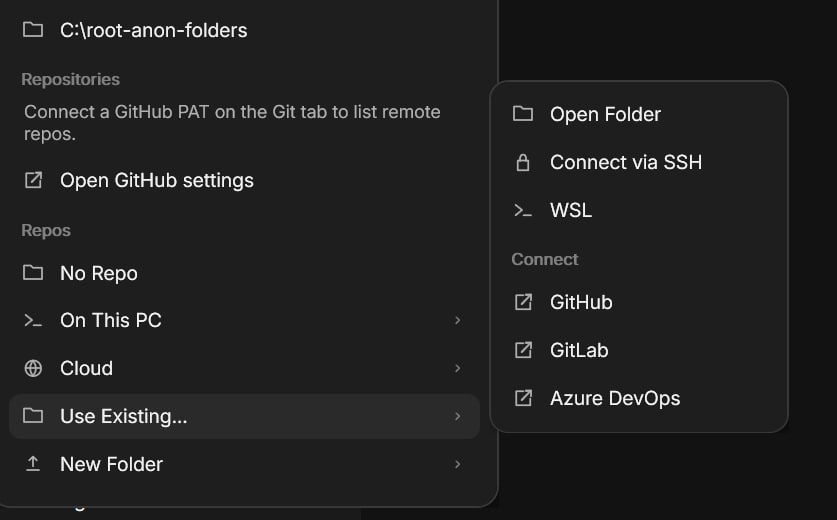837x520 pixels.
Task: Click the lock icon beside Connect via SSH
Action: pyautogui.click(x=523, y=162)
